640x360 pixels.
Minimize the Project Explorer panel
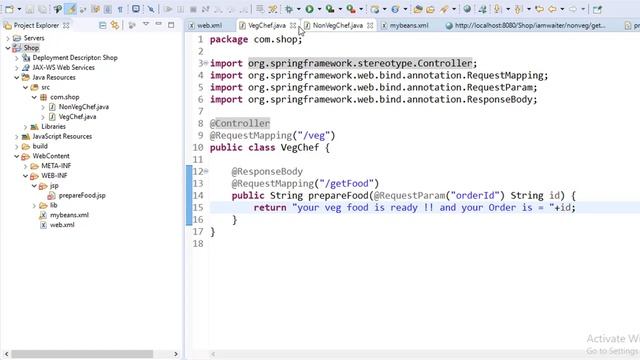[158, 24]
